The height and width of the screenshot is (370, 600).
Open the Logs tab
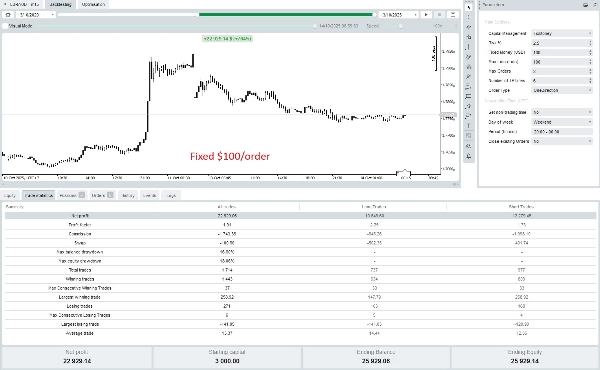tap(171, 196)
